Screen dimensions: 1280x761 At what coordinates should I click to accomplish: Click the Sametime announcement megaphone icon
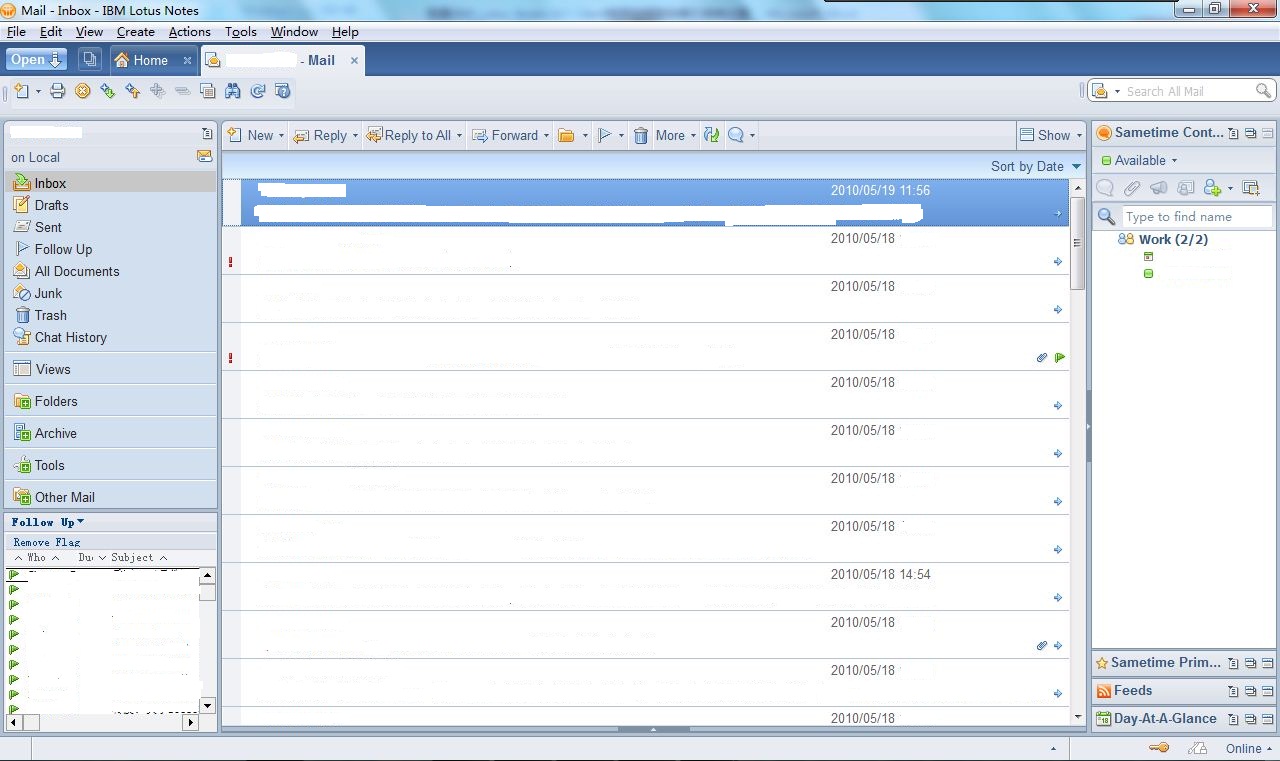1158,188
